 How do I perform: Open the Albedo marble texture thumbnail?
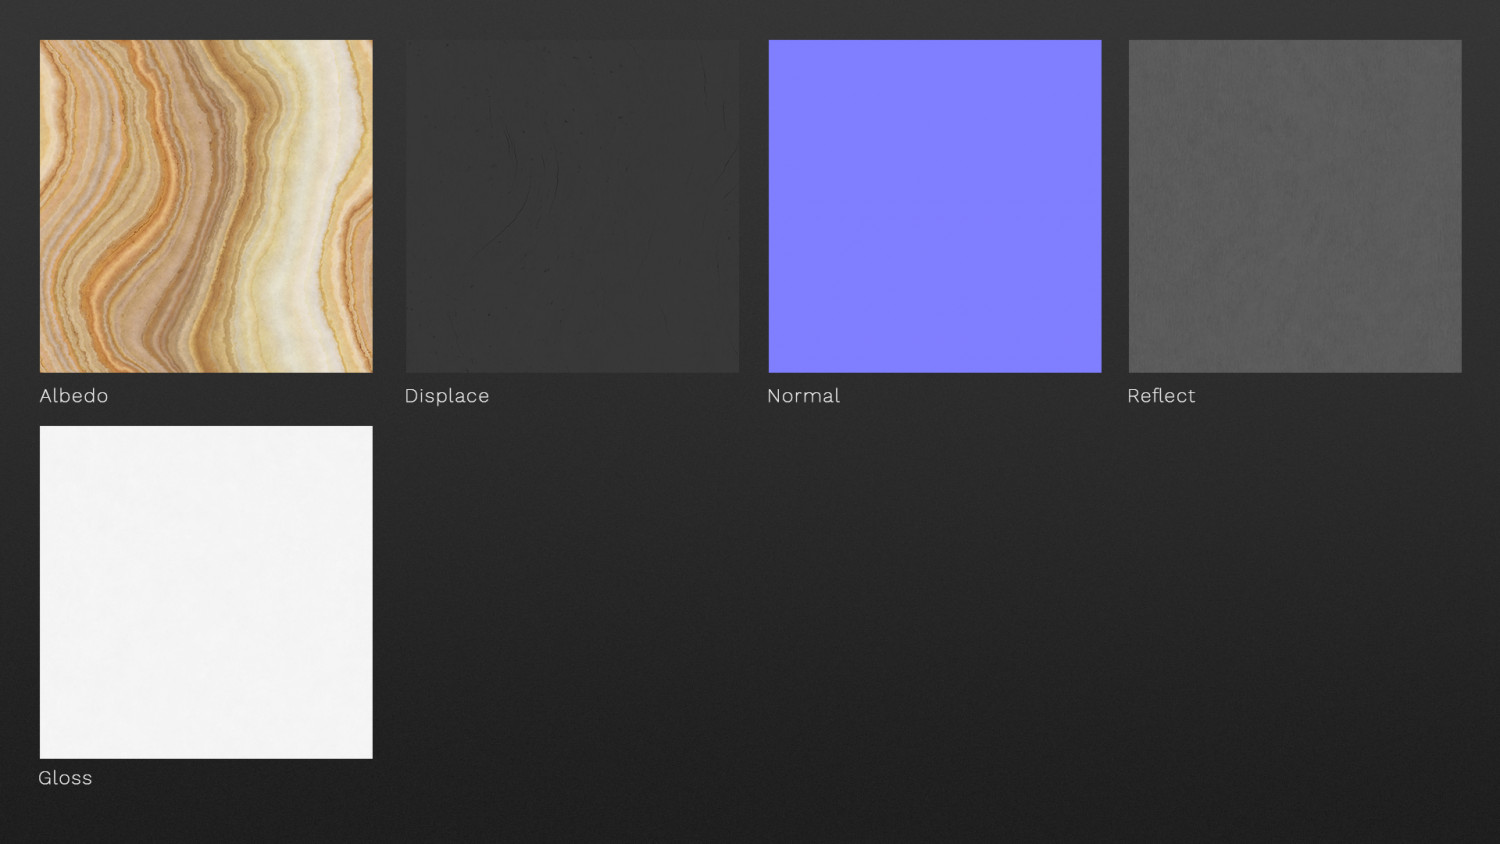[206, 206]
